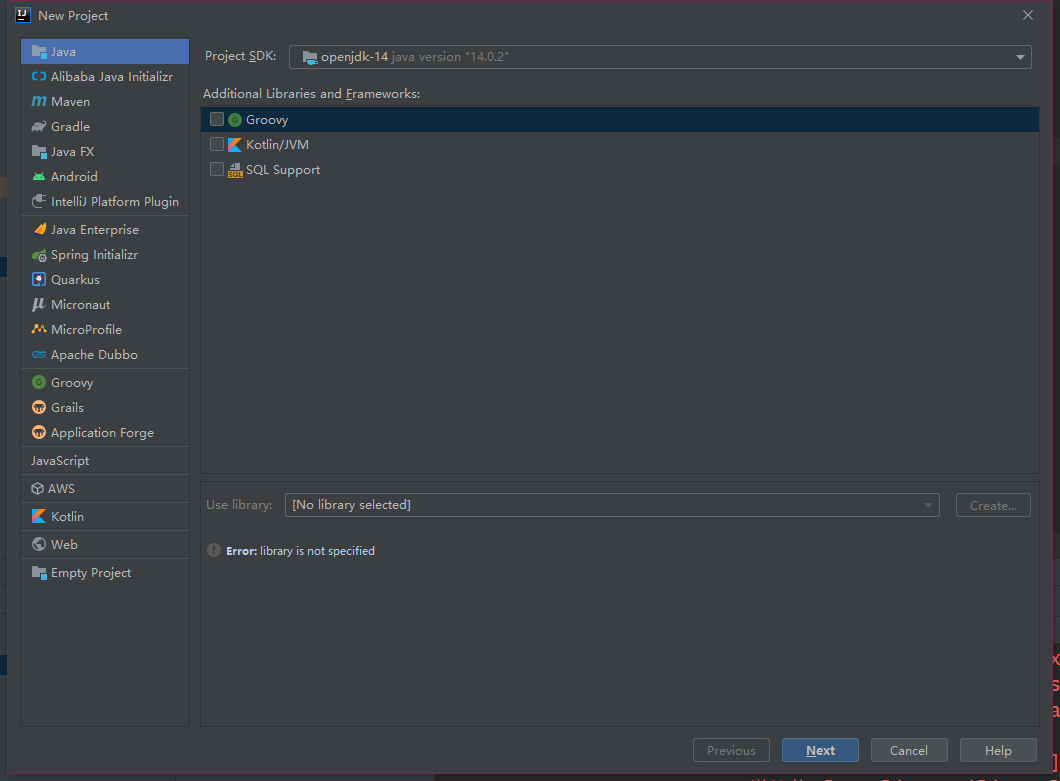Image resolution: width=1060 pixels, height=781 pixels.
Task: Click the Web globe icon
Action: 39,544
